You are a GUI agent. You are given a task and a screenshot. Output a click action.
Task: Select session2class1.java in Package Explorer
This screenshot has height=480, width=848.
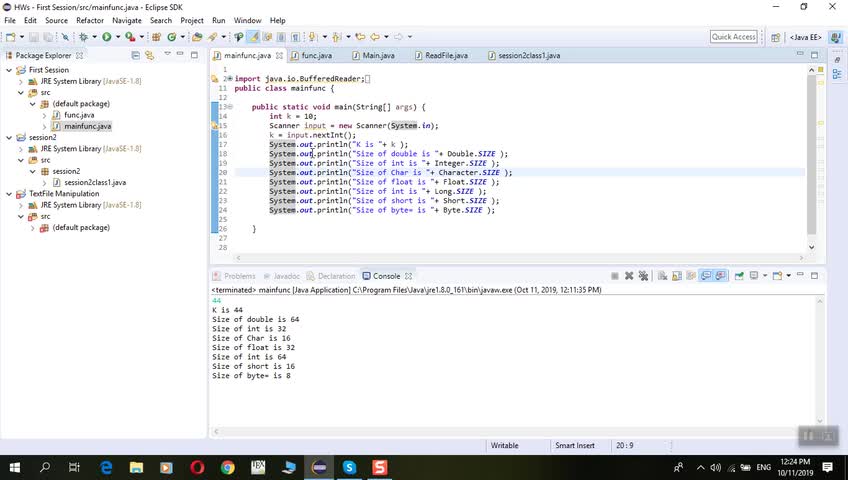(x=95, y=182)
